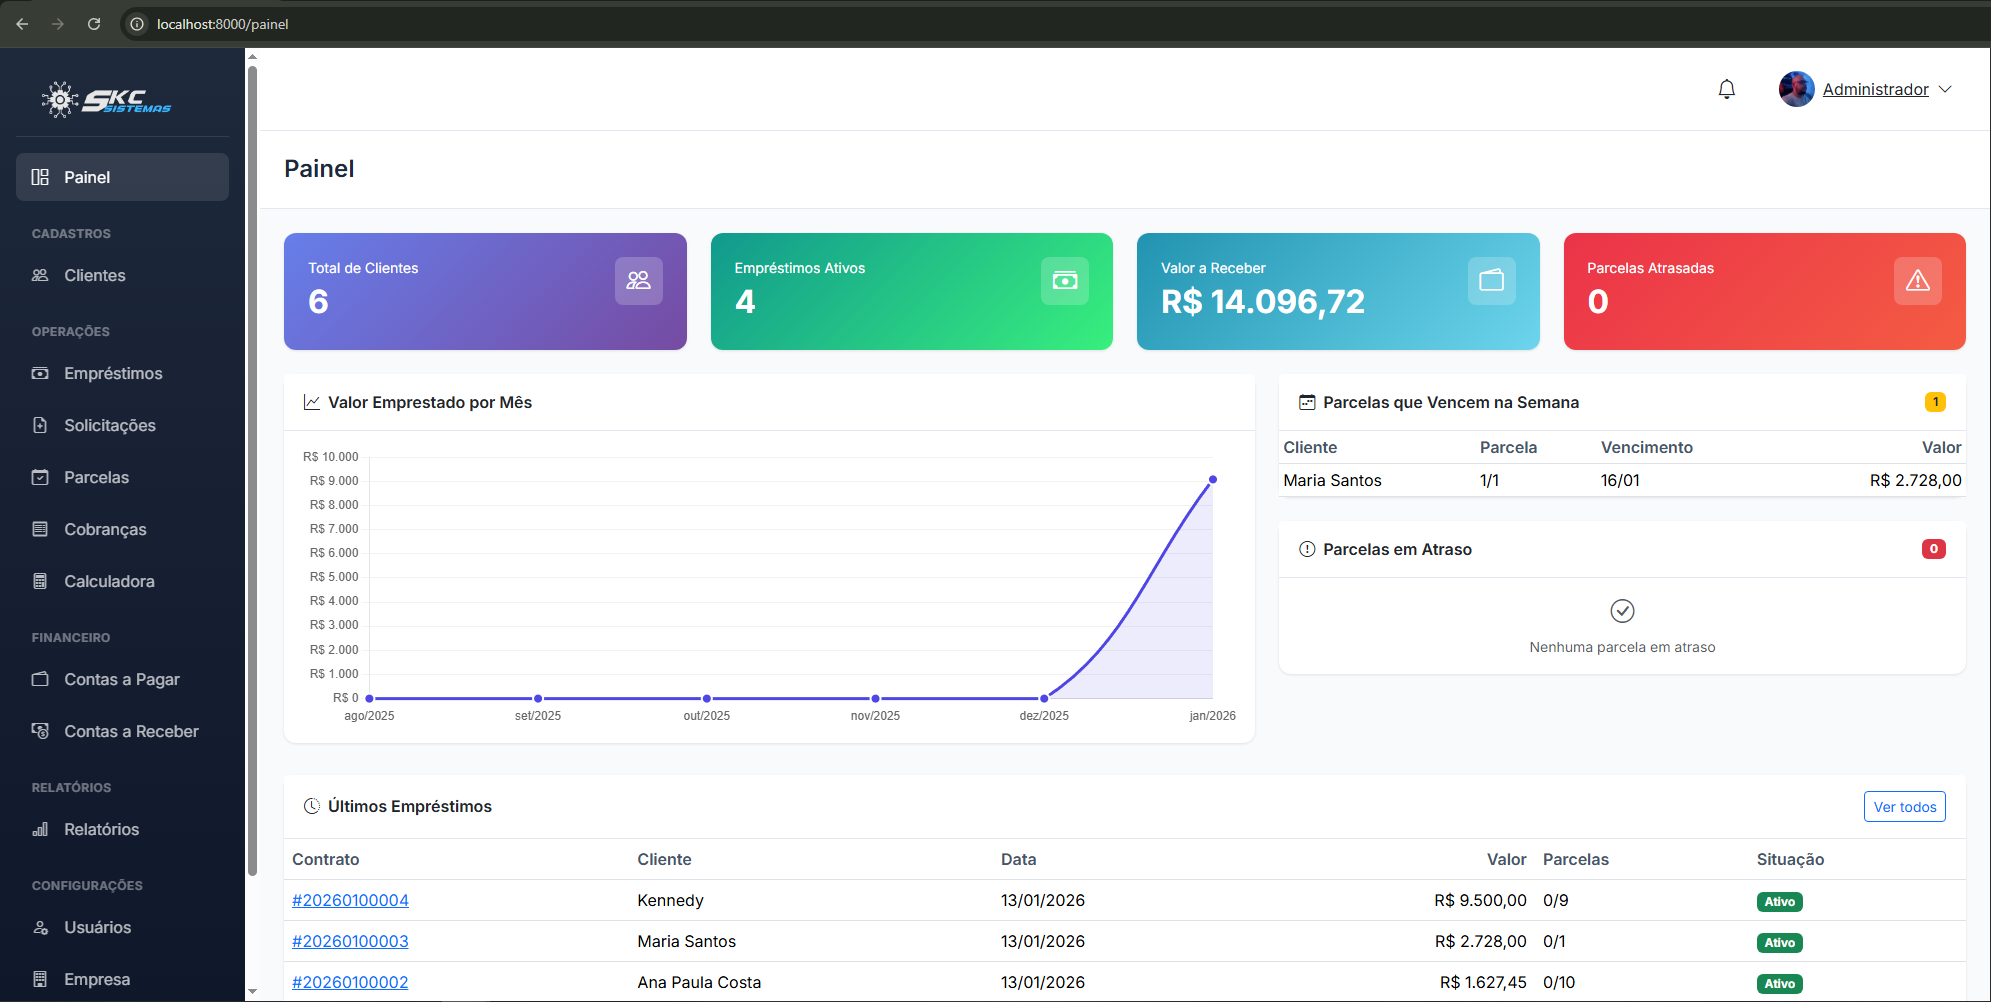
Task: Click the Ver todos button
Action: click(1904, 807)
